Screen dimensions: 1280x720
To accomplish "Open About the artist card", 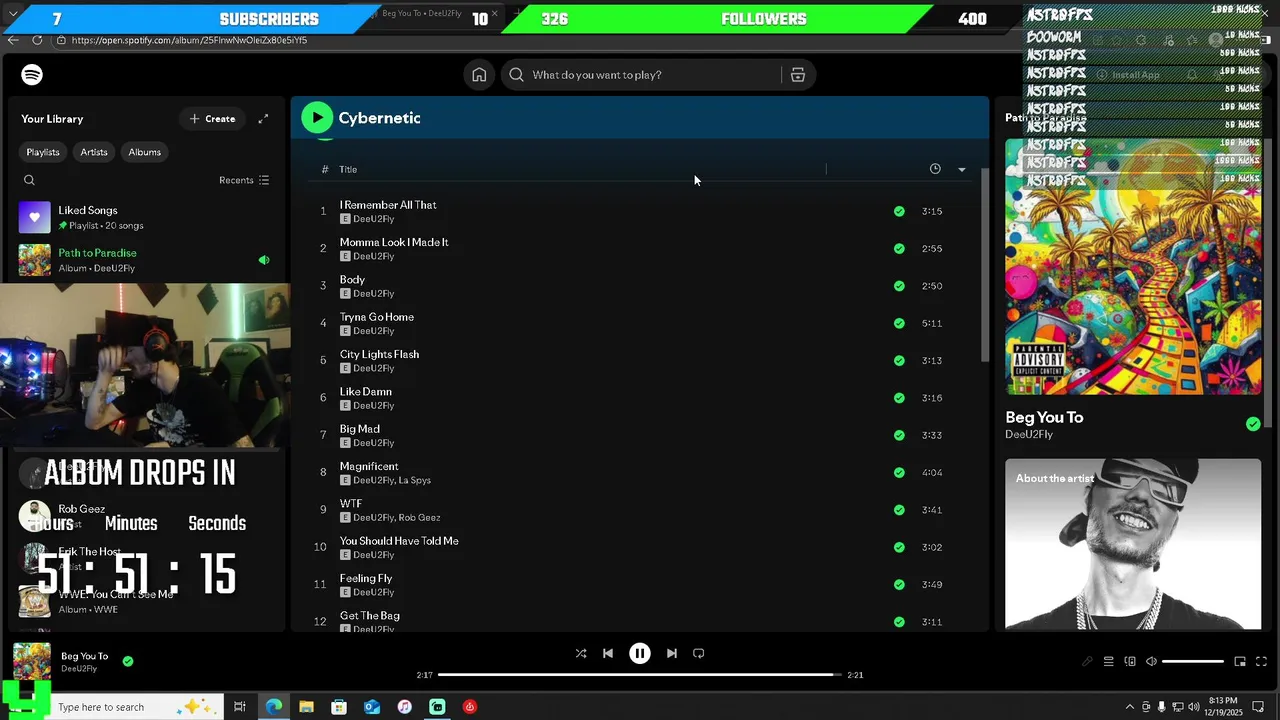I will click(1133, 544).
